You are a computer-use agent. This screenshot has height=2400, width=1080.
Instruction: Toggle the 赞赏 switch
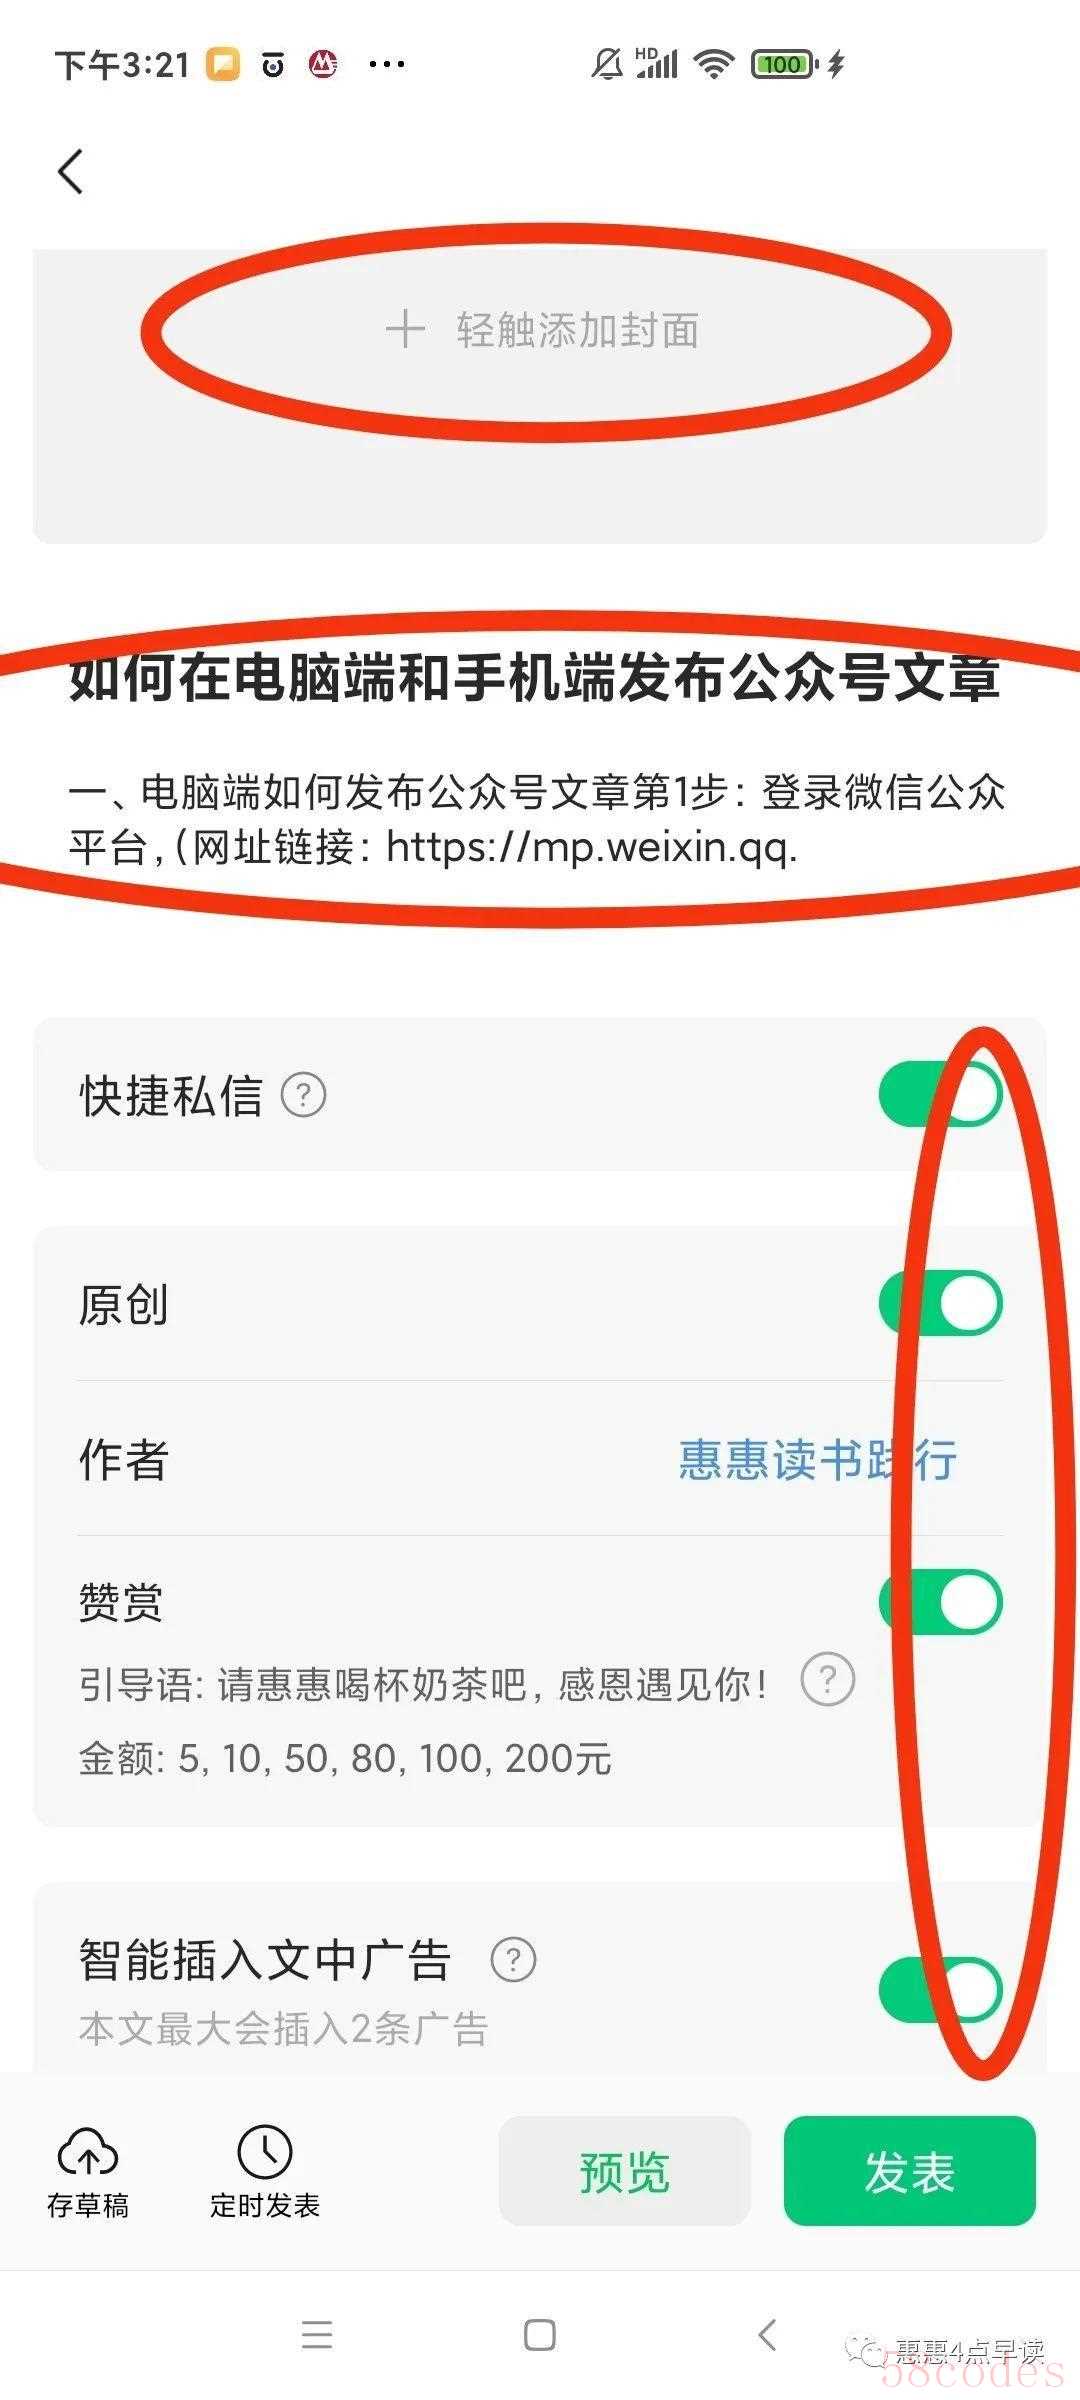(941, 1602)
